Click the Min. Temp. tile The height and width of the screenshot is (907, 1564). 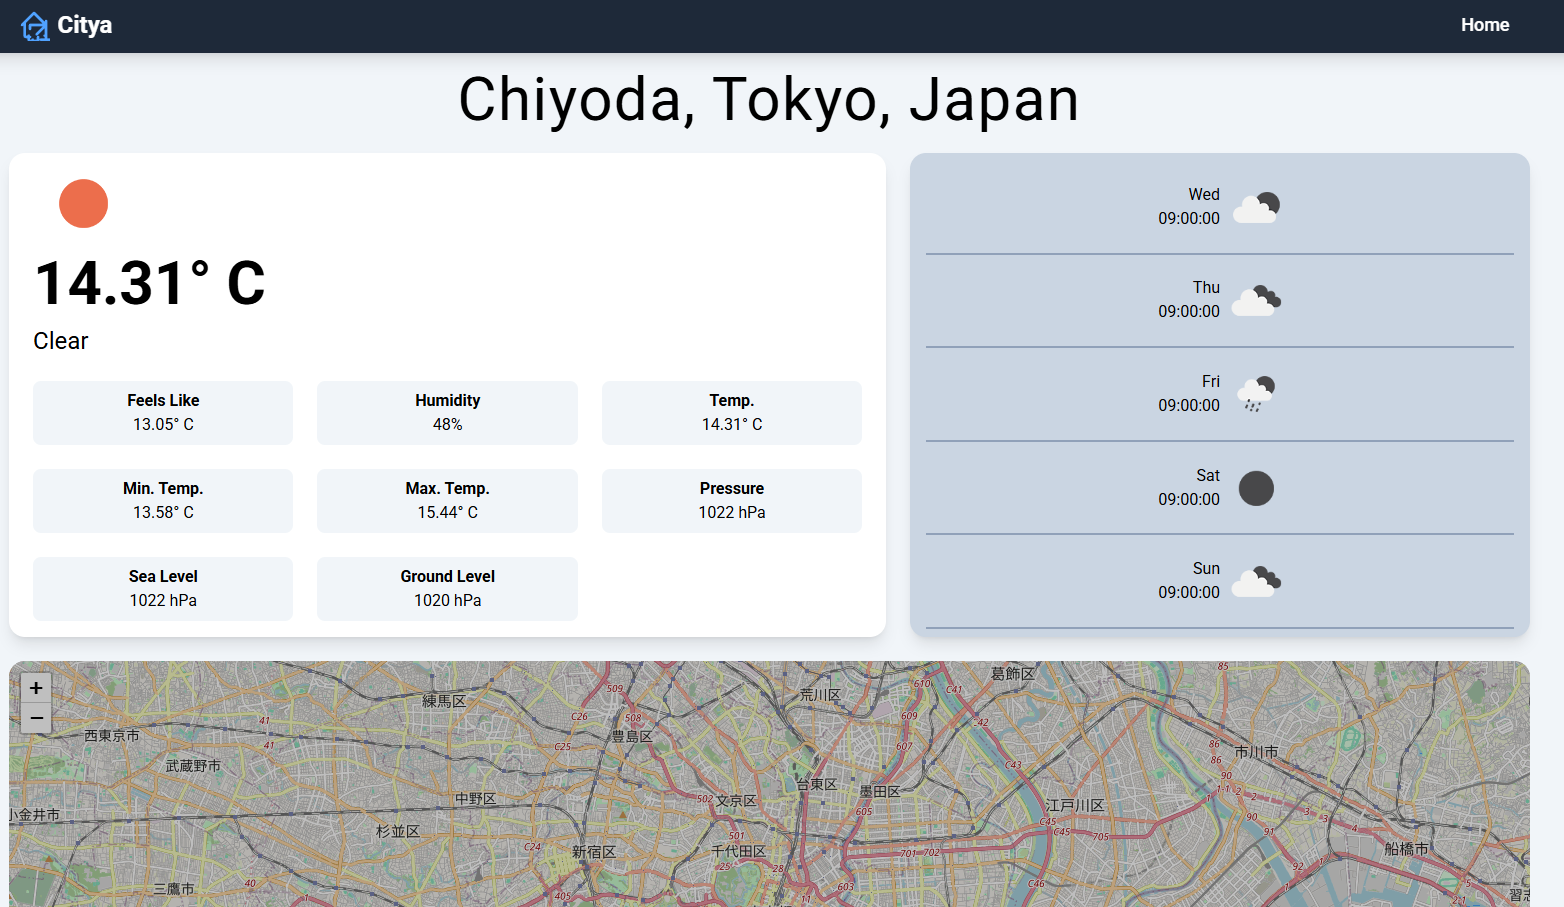(163, 500)
